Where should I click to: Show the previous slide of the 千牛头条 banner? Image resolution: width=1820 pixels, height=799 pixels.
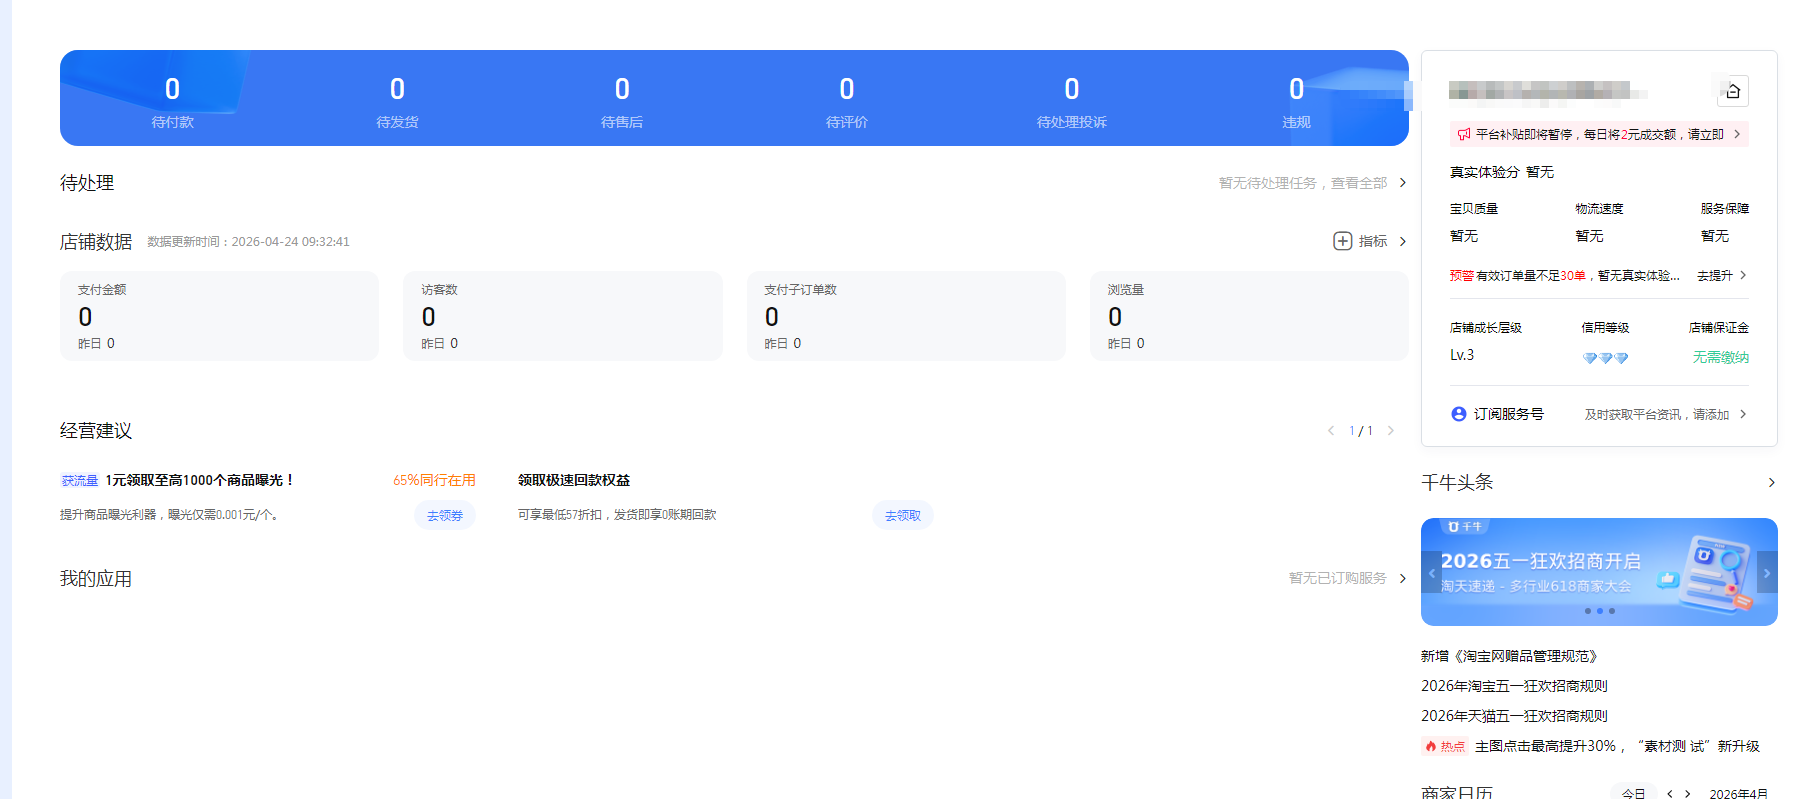1432,573
